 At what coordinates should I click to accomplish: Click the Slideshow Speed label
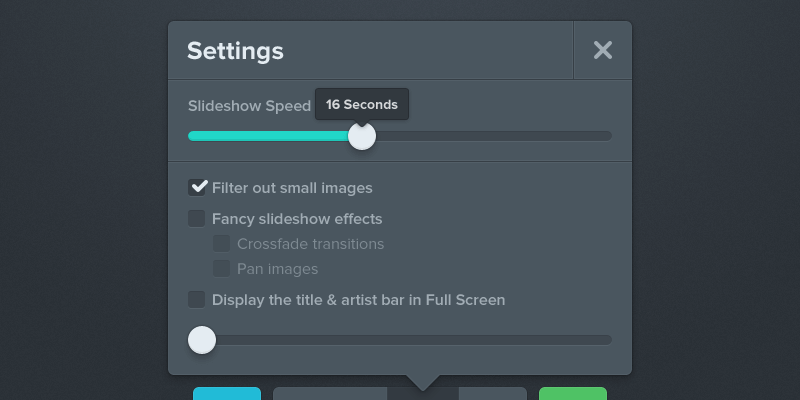coord(249,105)
